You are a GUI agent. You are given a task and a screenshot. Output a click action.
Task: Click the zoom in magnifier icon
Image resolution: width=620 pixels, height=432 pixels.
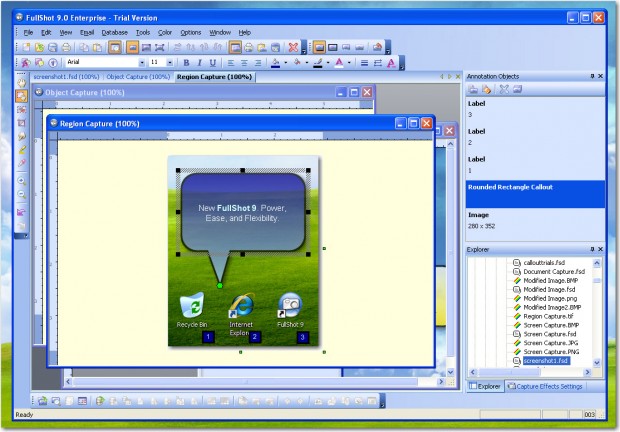click(22, 181)
